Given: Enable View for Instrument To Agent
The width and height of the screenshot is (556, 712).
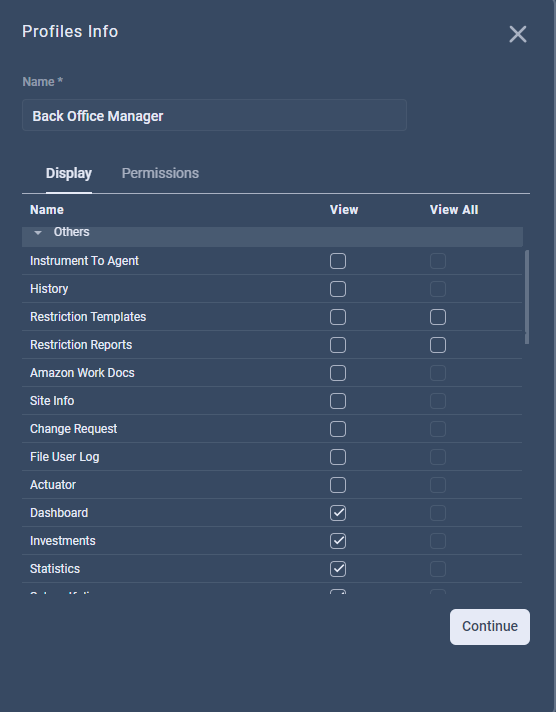Looking at the screenshot, I should pyautogui.click(x=338, y=261).
